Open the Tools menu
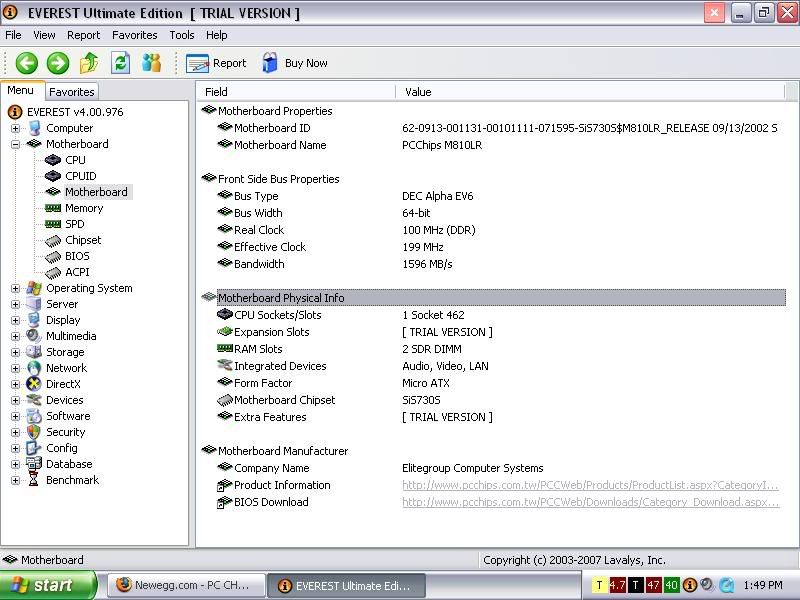The width and height of the screenshot is (800, 600). tap(182, 35)
